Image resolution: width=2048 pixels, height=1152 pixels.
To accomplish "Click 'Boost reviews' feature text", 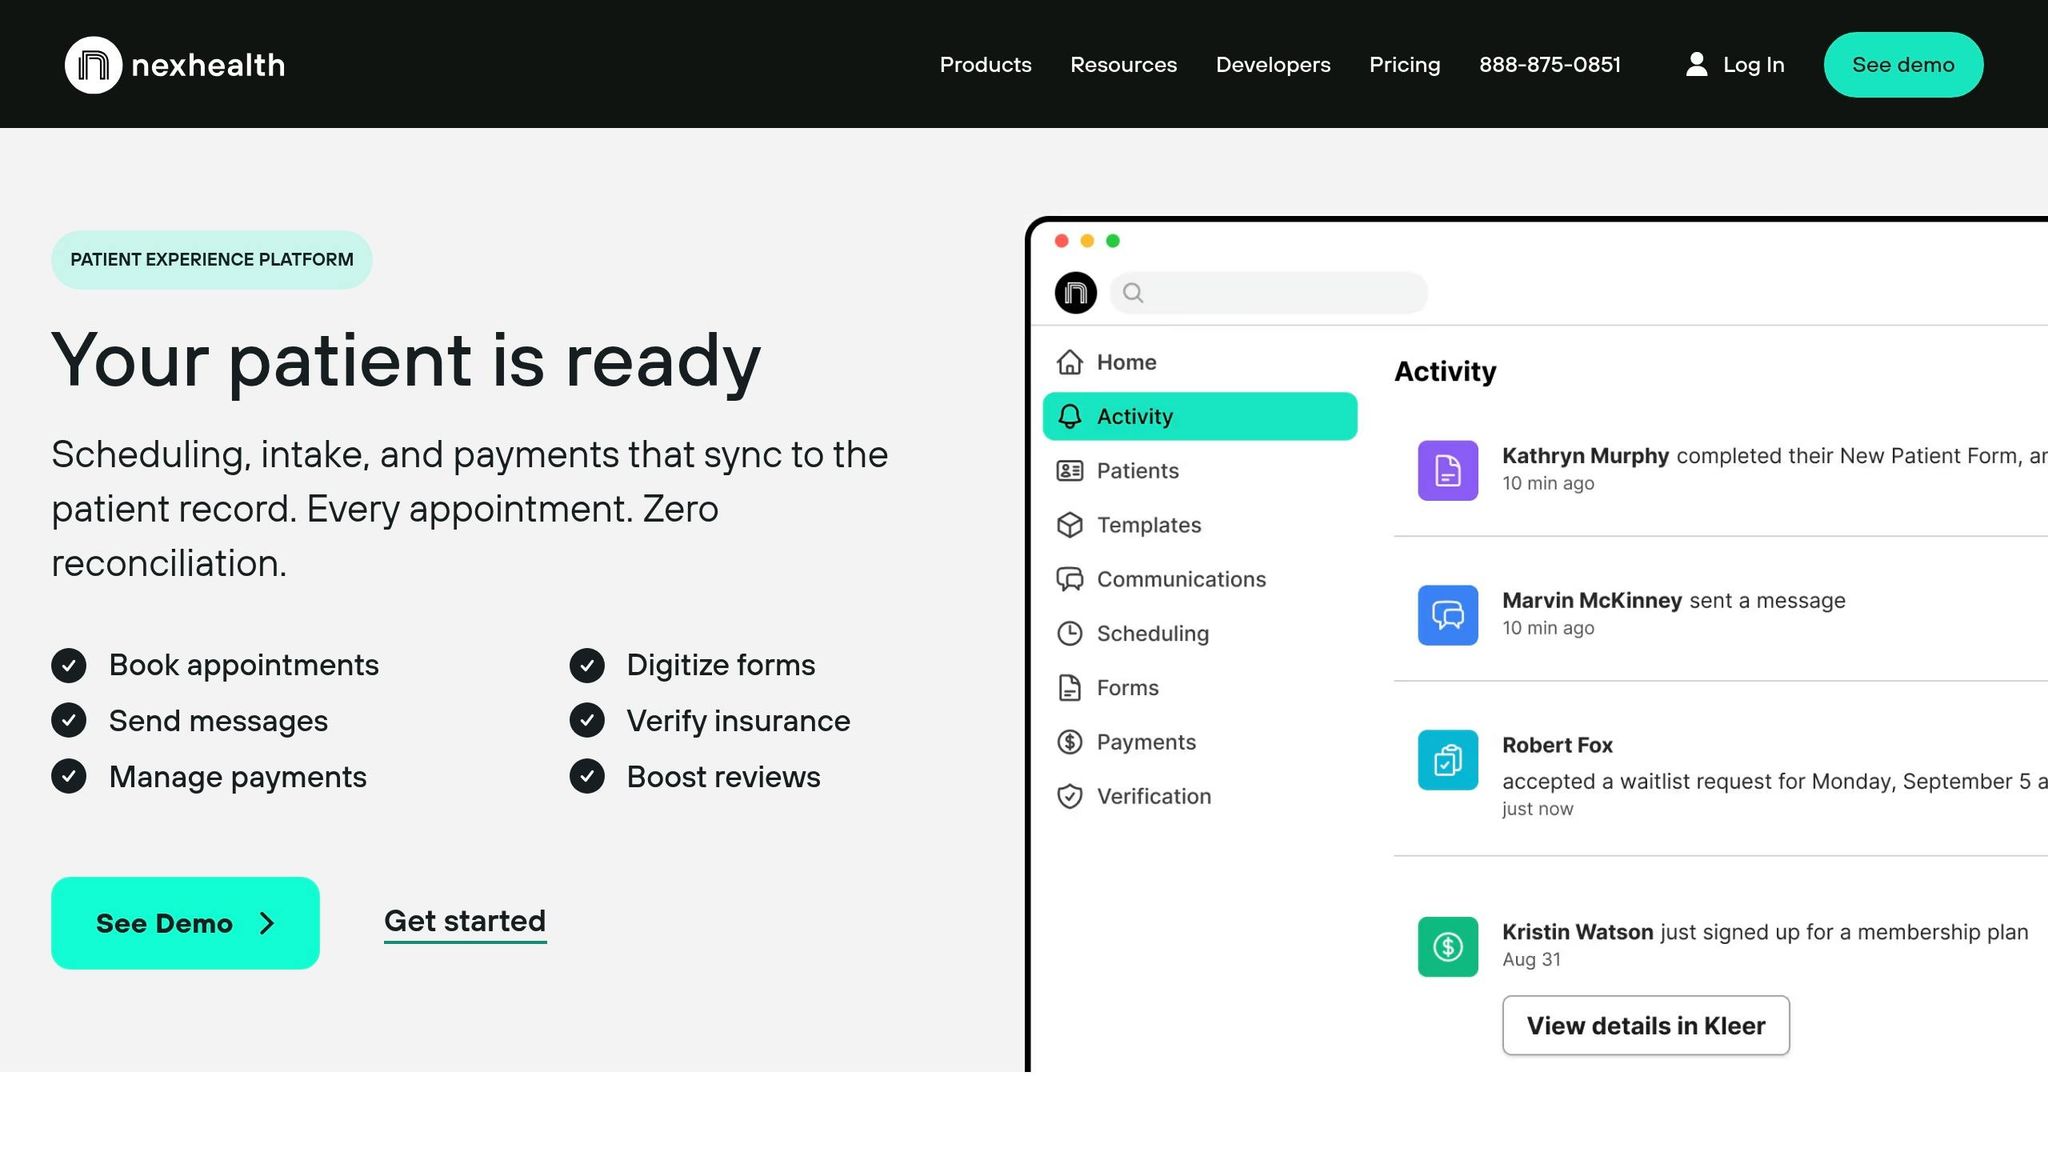I will 723,776.
